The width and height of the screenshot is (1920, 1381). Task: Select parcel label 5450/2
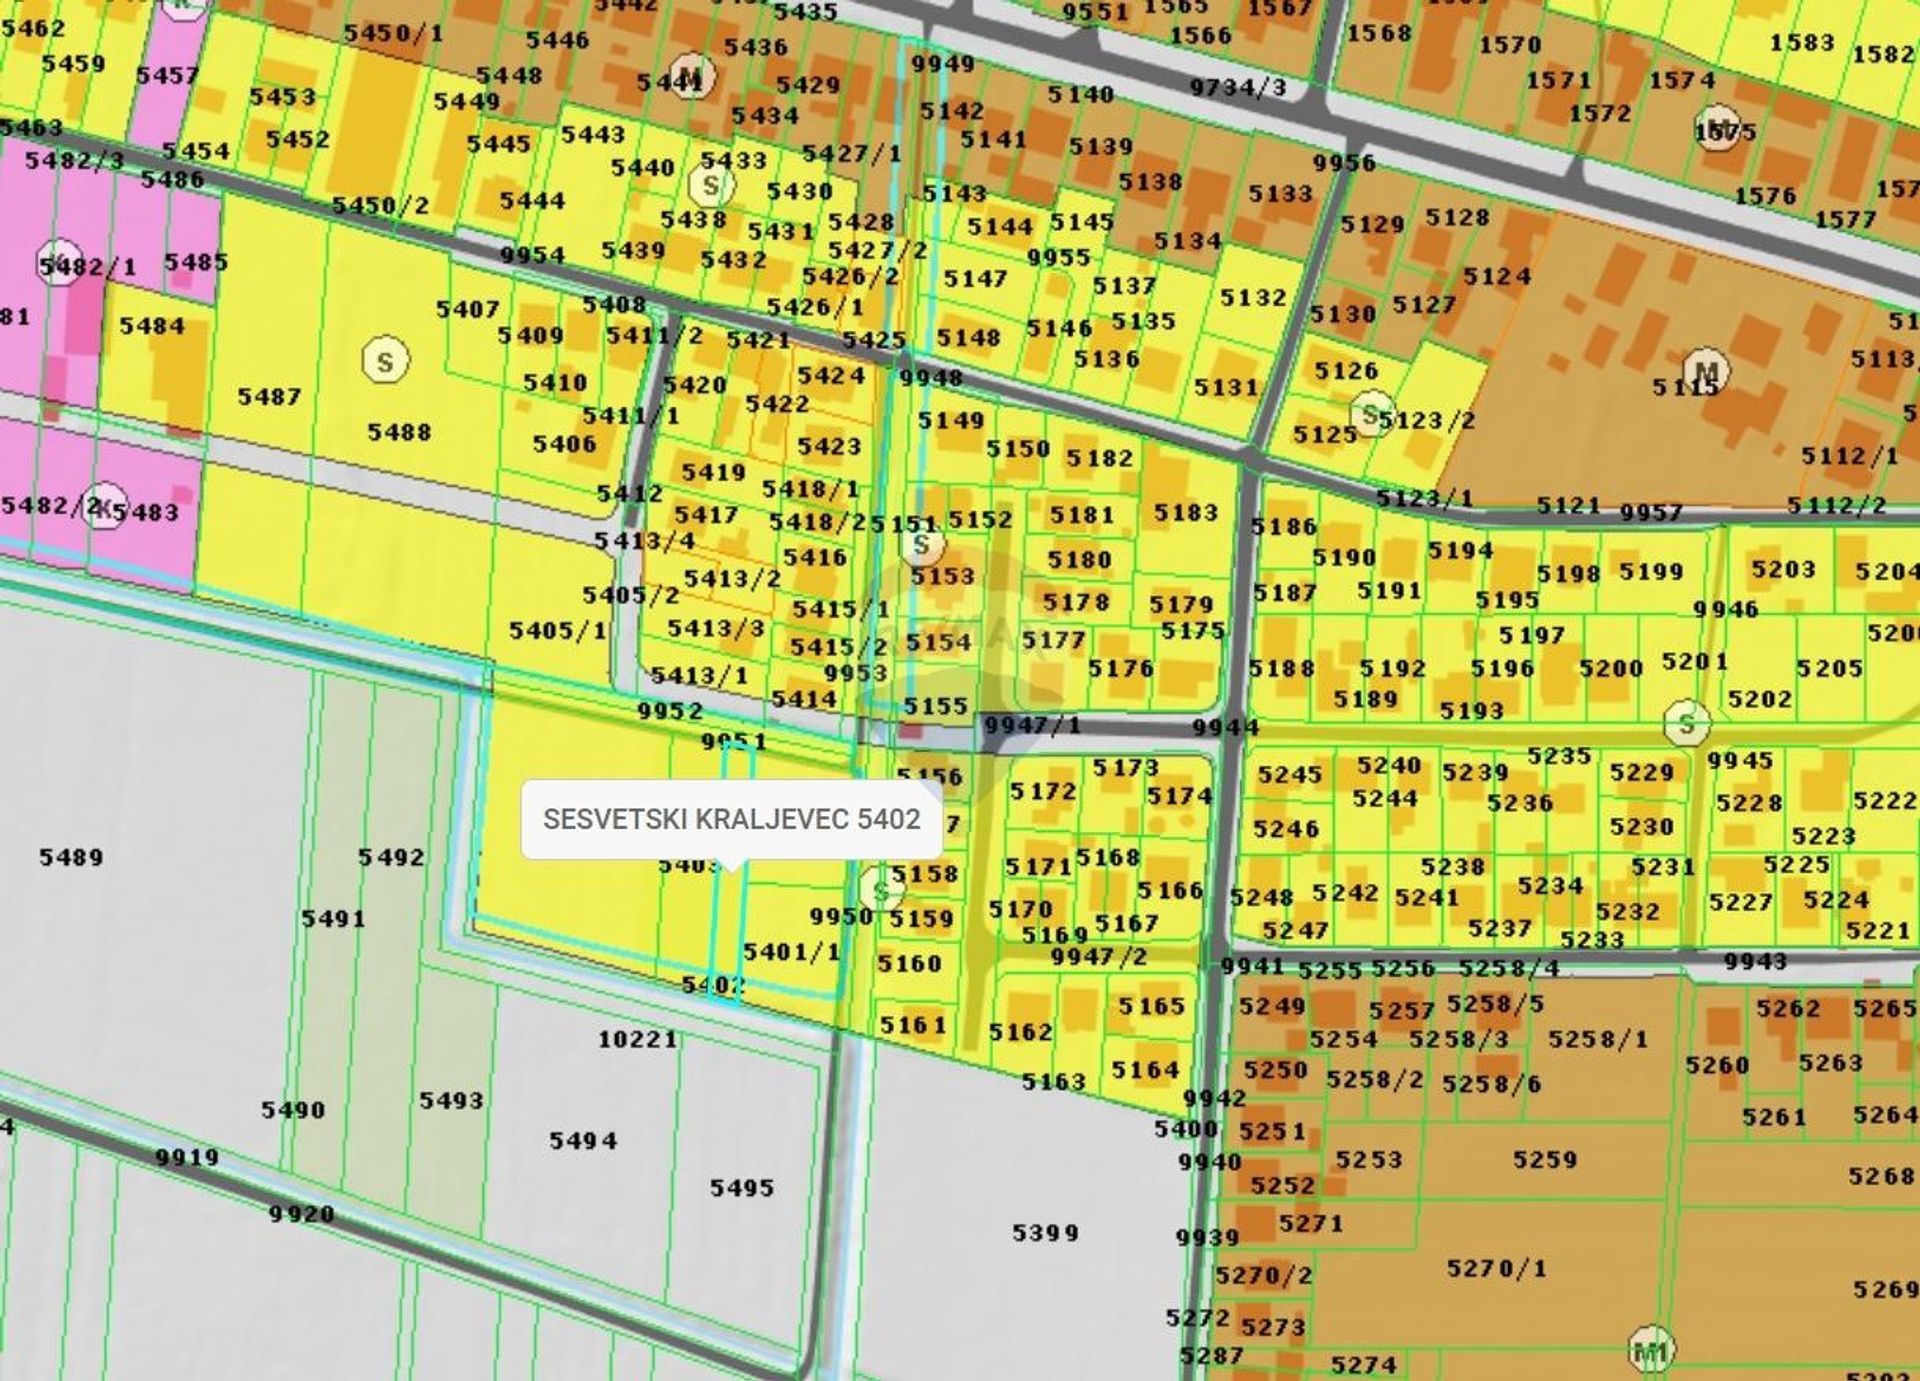(380, 205)
